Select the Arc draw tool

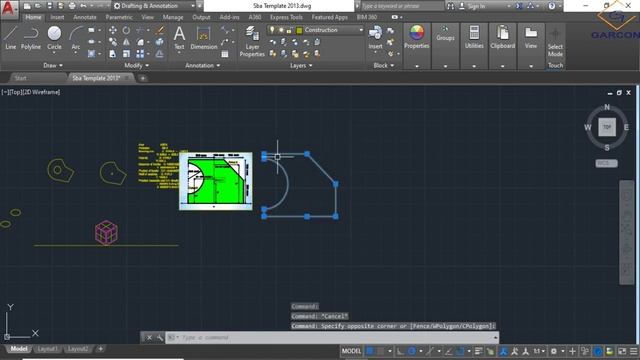pos(76,38)
